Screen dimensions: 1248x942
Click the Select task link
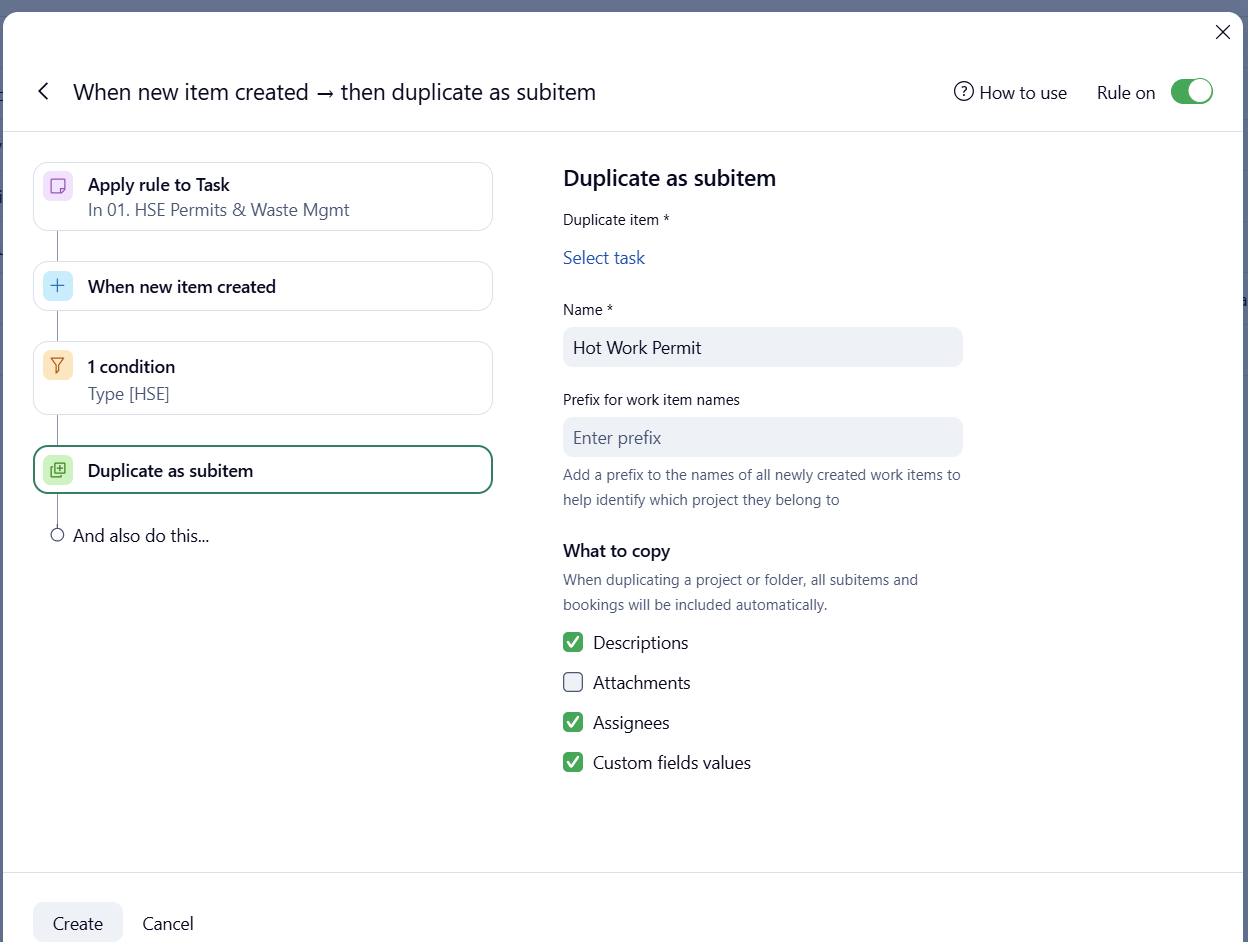tap(604, 258)
